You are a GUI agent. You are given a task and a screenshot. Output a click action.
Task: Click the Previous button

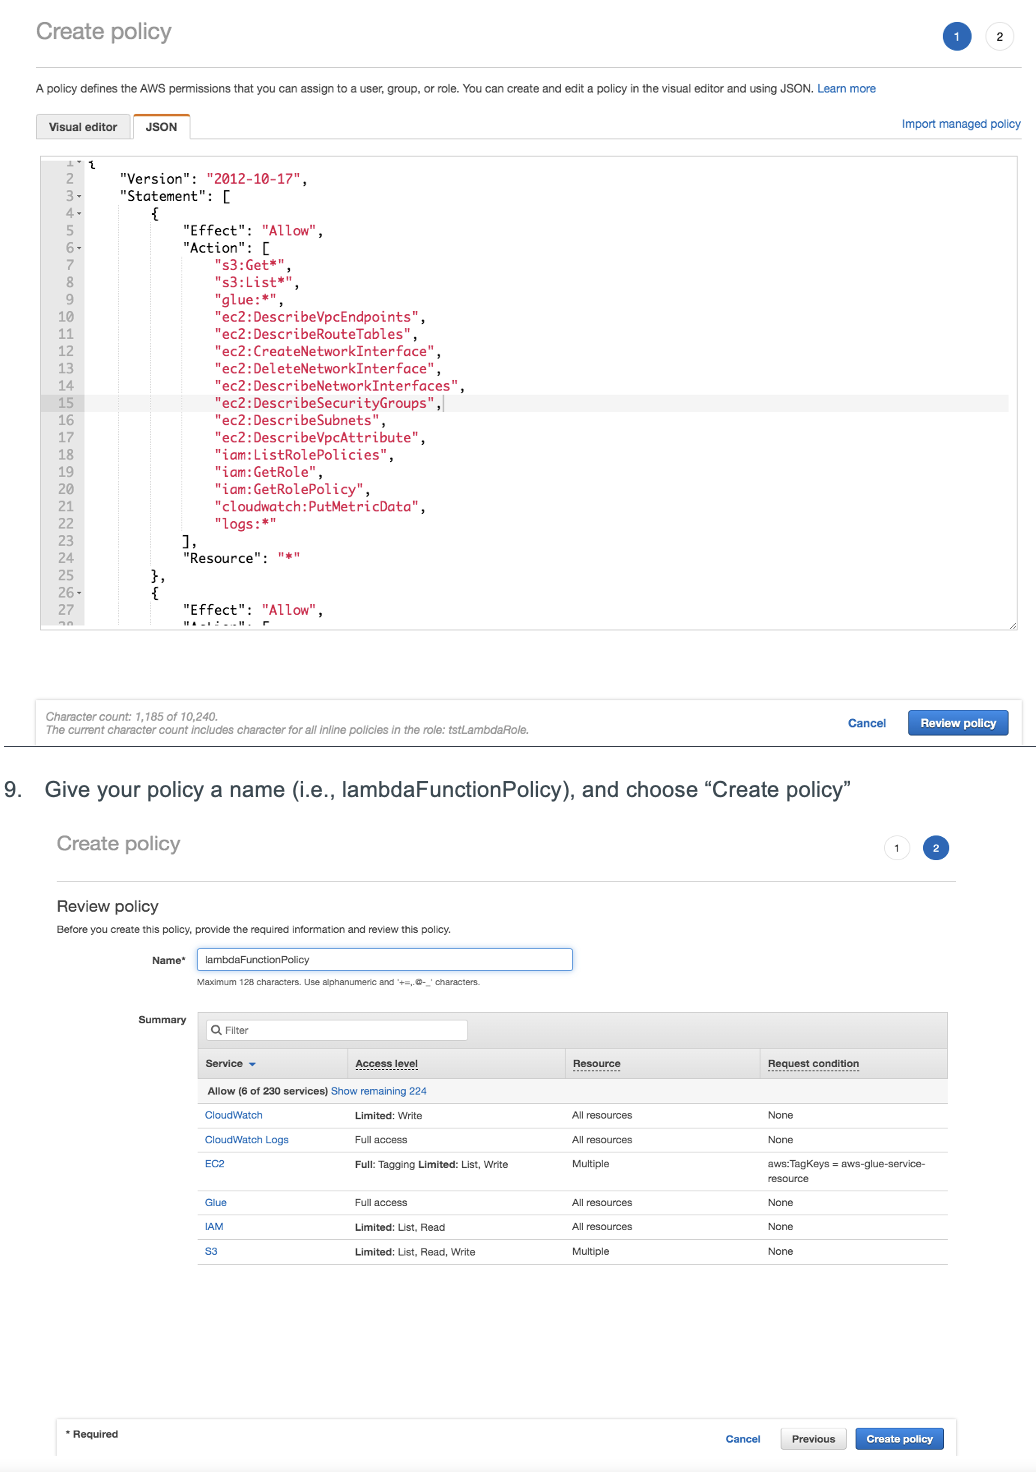813,1439
